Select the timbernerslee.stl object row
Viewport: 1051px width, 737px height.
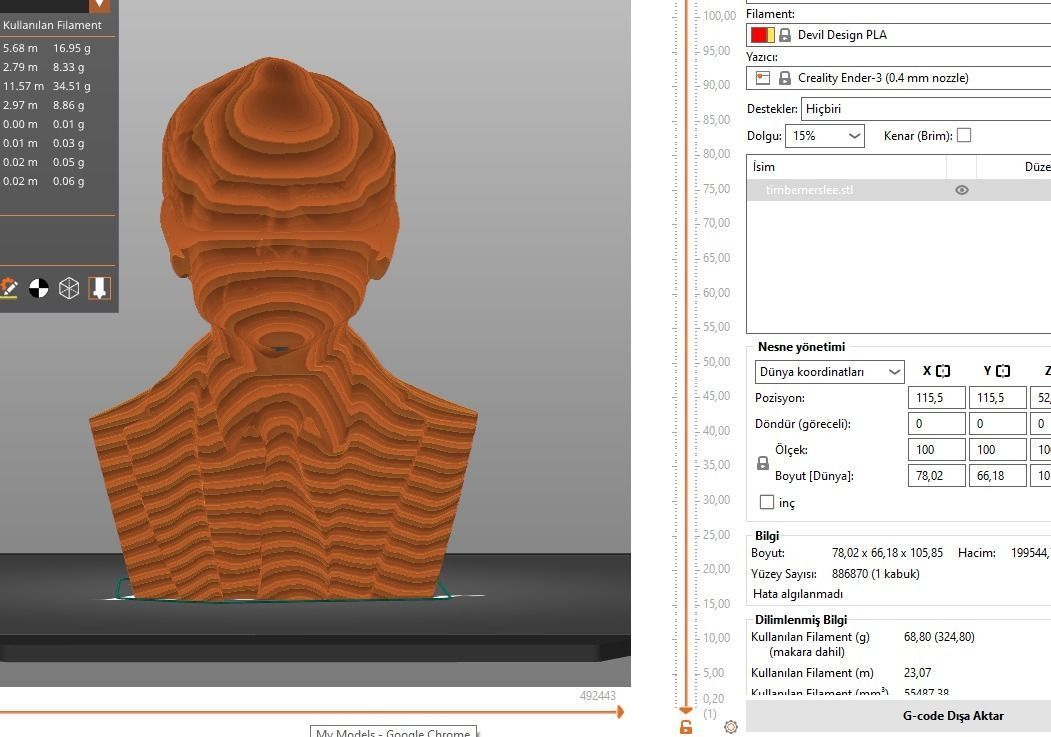click(x=898, y=190)
